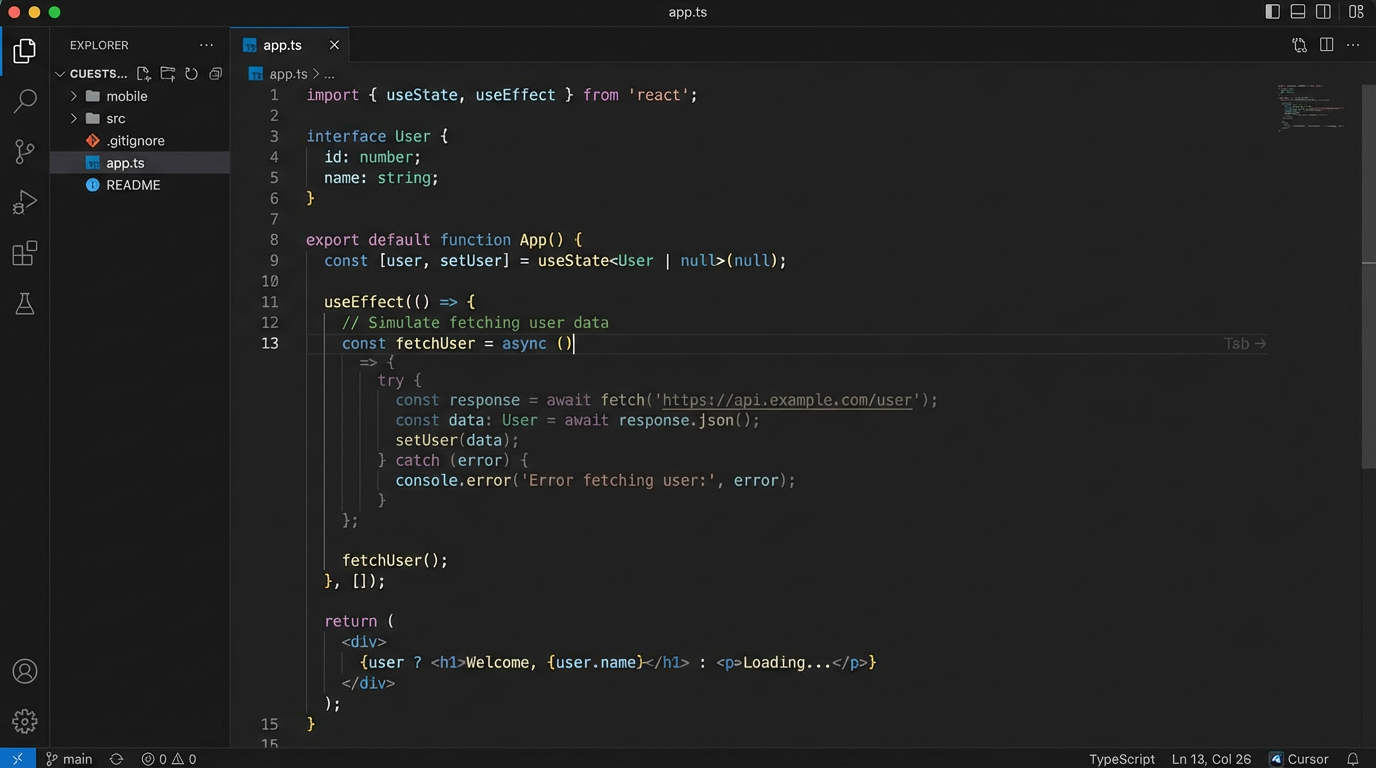Open the Search view in activity bar
The height and width of the screenshot is (768, 1376).
[x=25, y=101]
